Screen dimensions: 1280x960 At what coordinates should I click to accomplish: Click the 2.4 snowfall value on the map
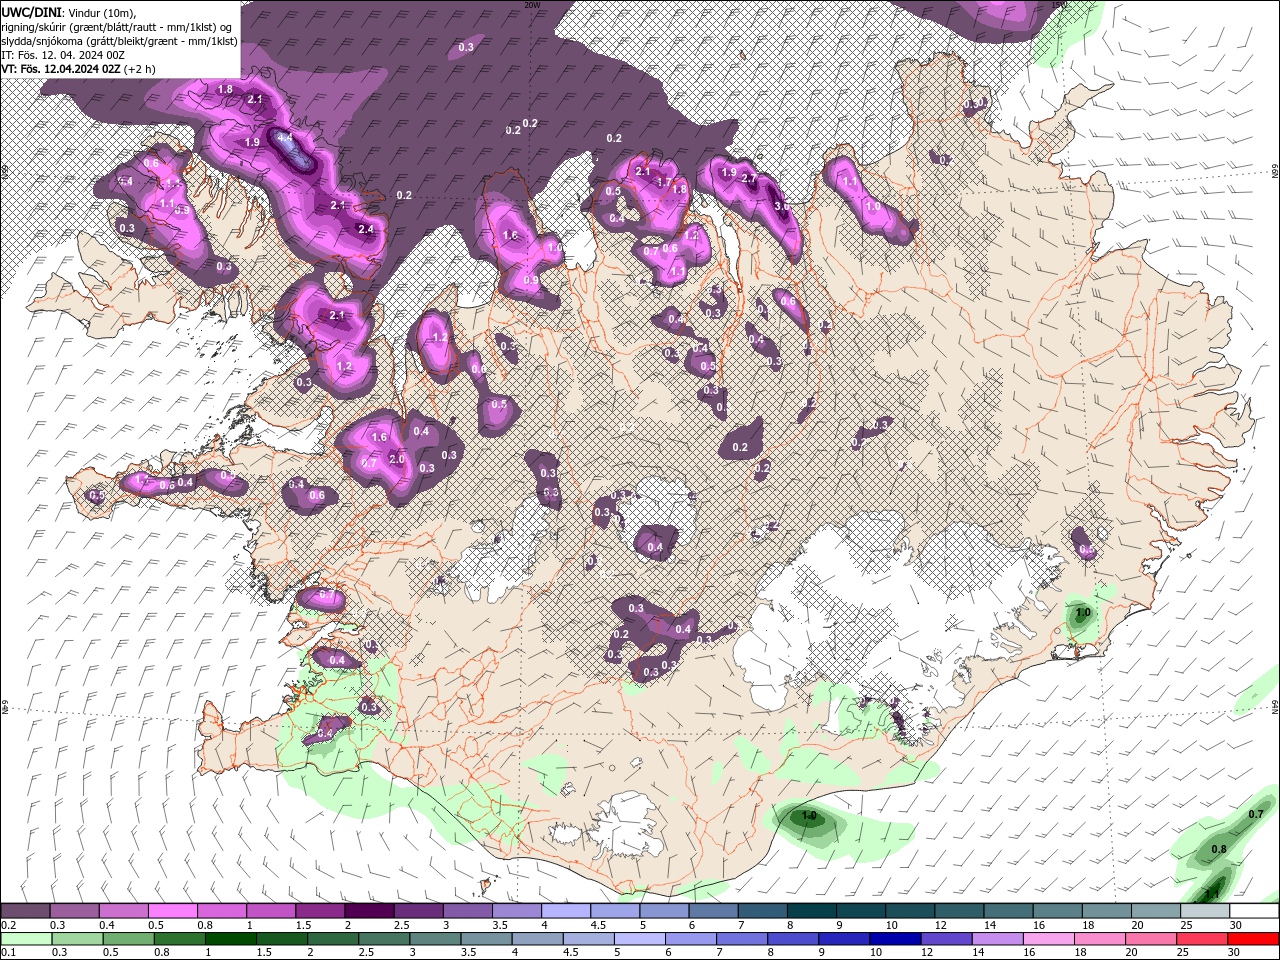[x=365, y=229]
